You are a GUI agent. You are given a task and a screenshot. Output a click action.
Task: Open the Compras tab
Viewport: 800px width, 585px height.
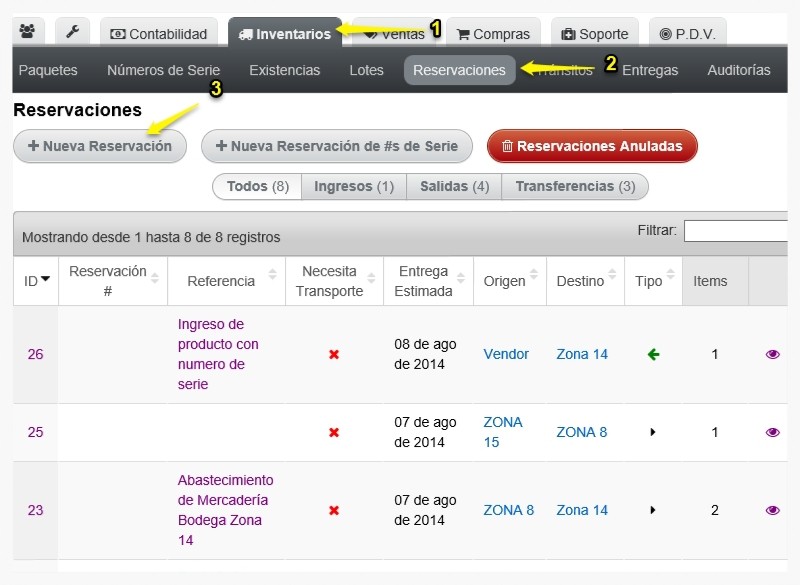point(493,34)
